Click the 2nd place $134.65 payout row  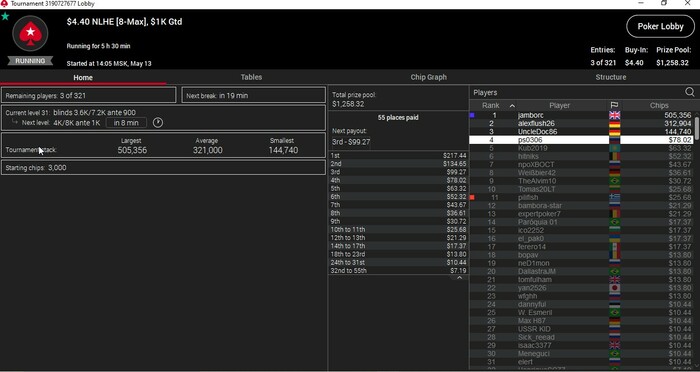tap(398, 164)
